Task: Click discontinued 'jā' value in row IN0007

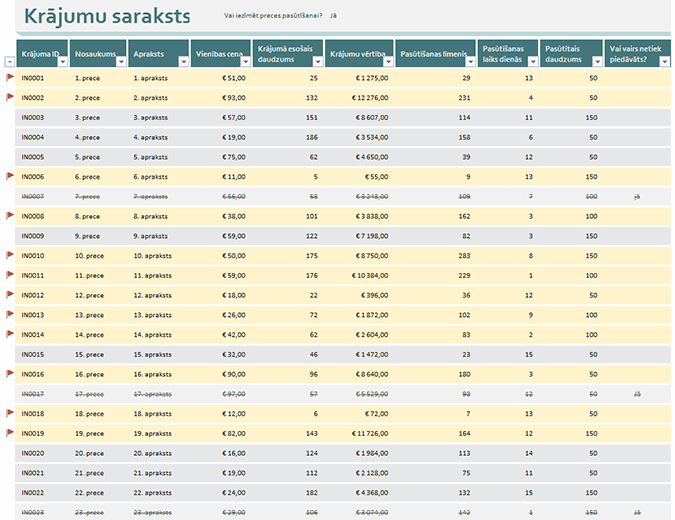Action: point(637,196)
